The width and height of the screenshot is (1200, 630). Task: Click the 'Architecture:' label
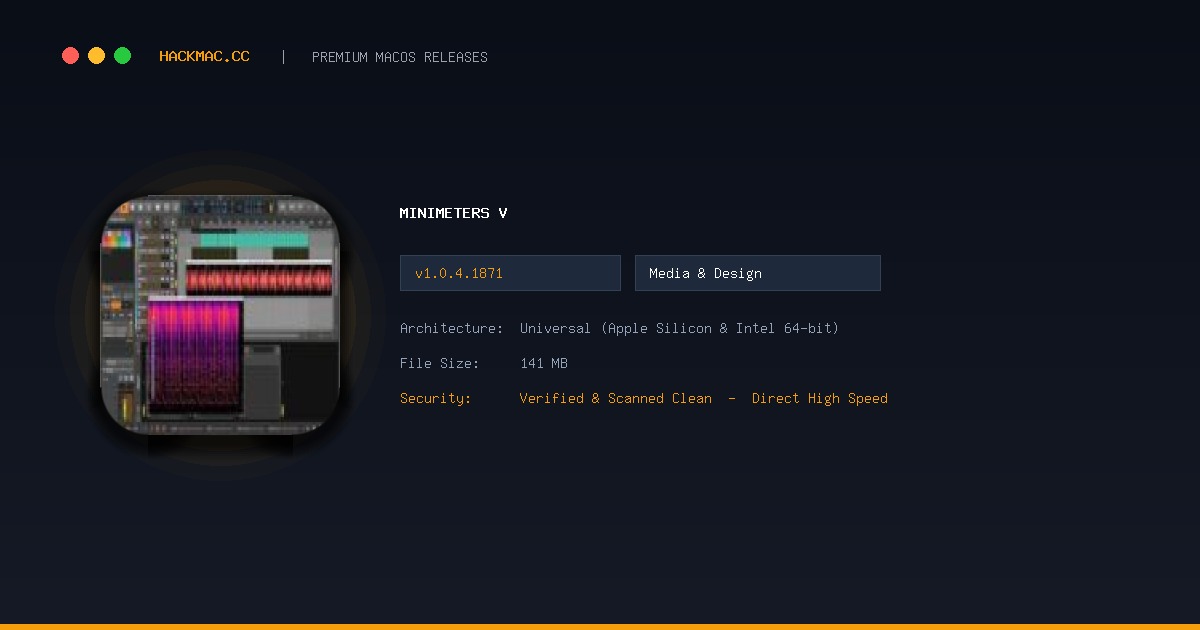click(x=452, y=328)
